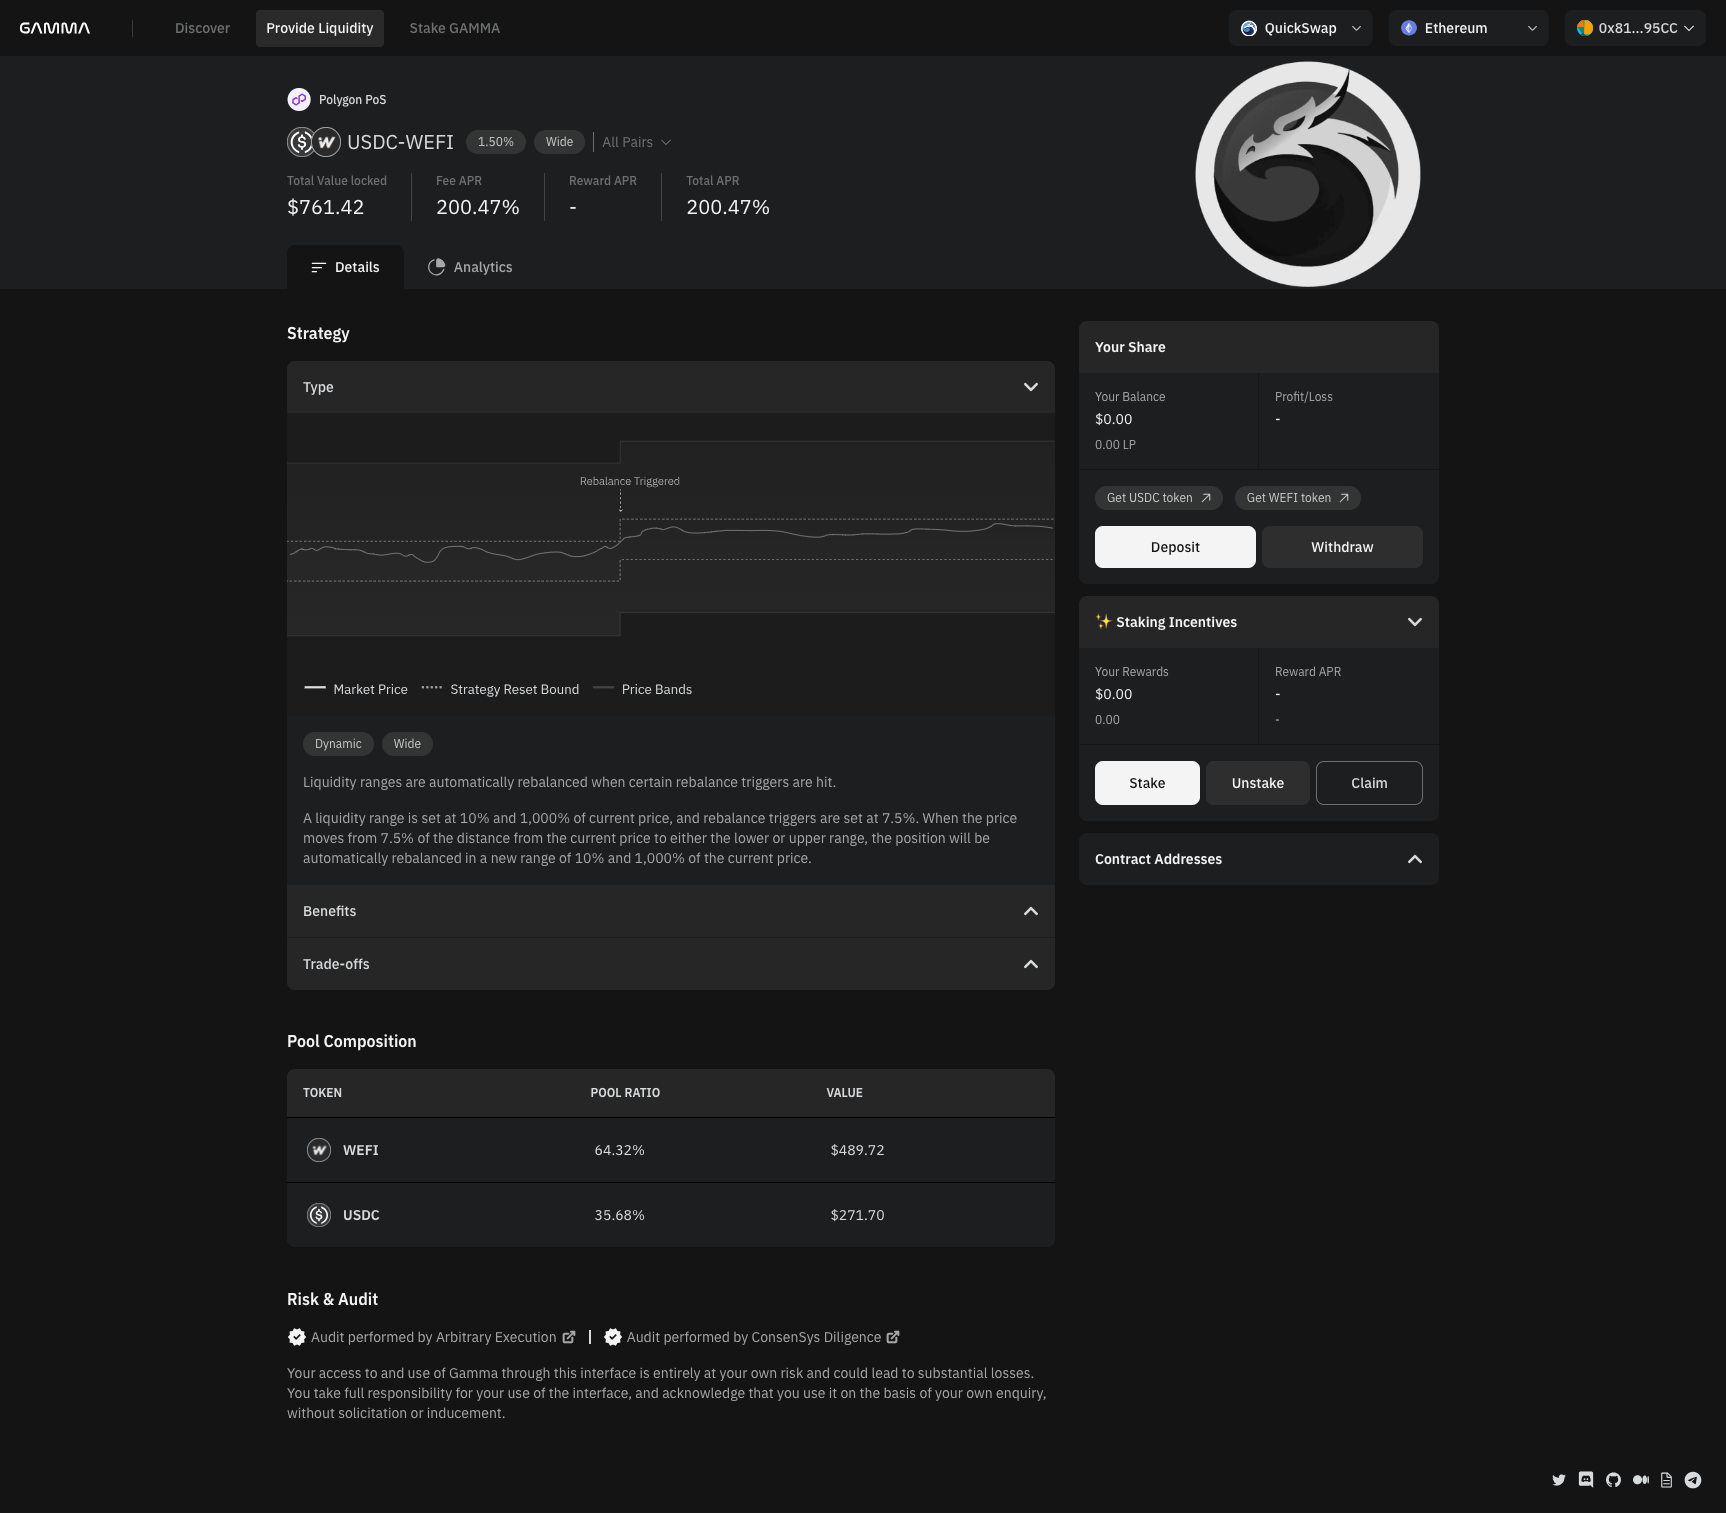Click the WEFI token icon in Pool Composition
1726x1514 pixels.
pyautogui.click(x=319, y=1150)
